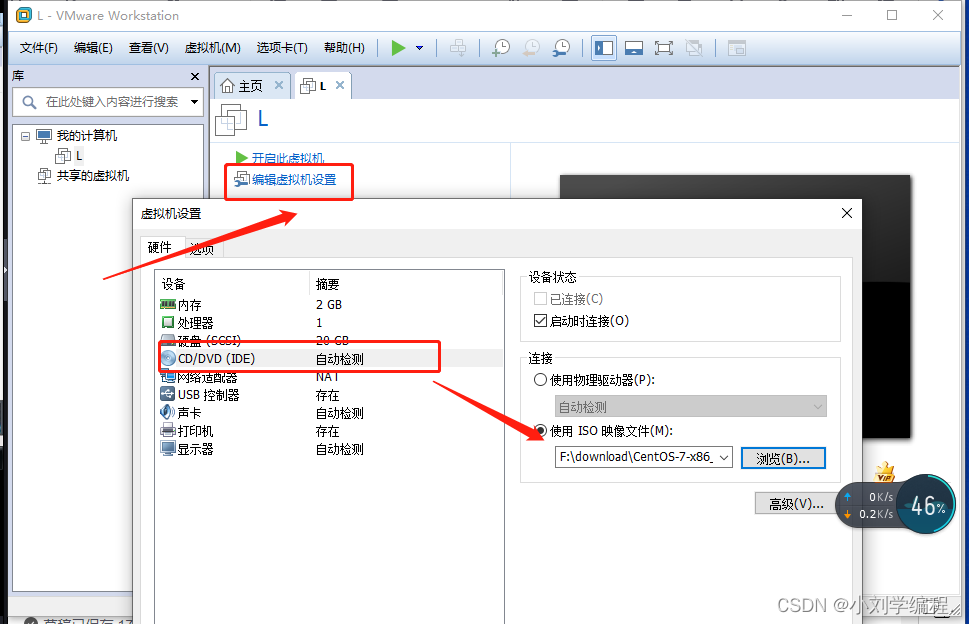The width and height of the screenshot is (969, 624).
Task: Close the 库 library panel
Action: click(x=195, y=76)
